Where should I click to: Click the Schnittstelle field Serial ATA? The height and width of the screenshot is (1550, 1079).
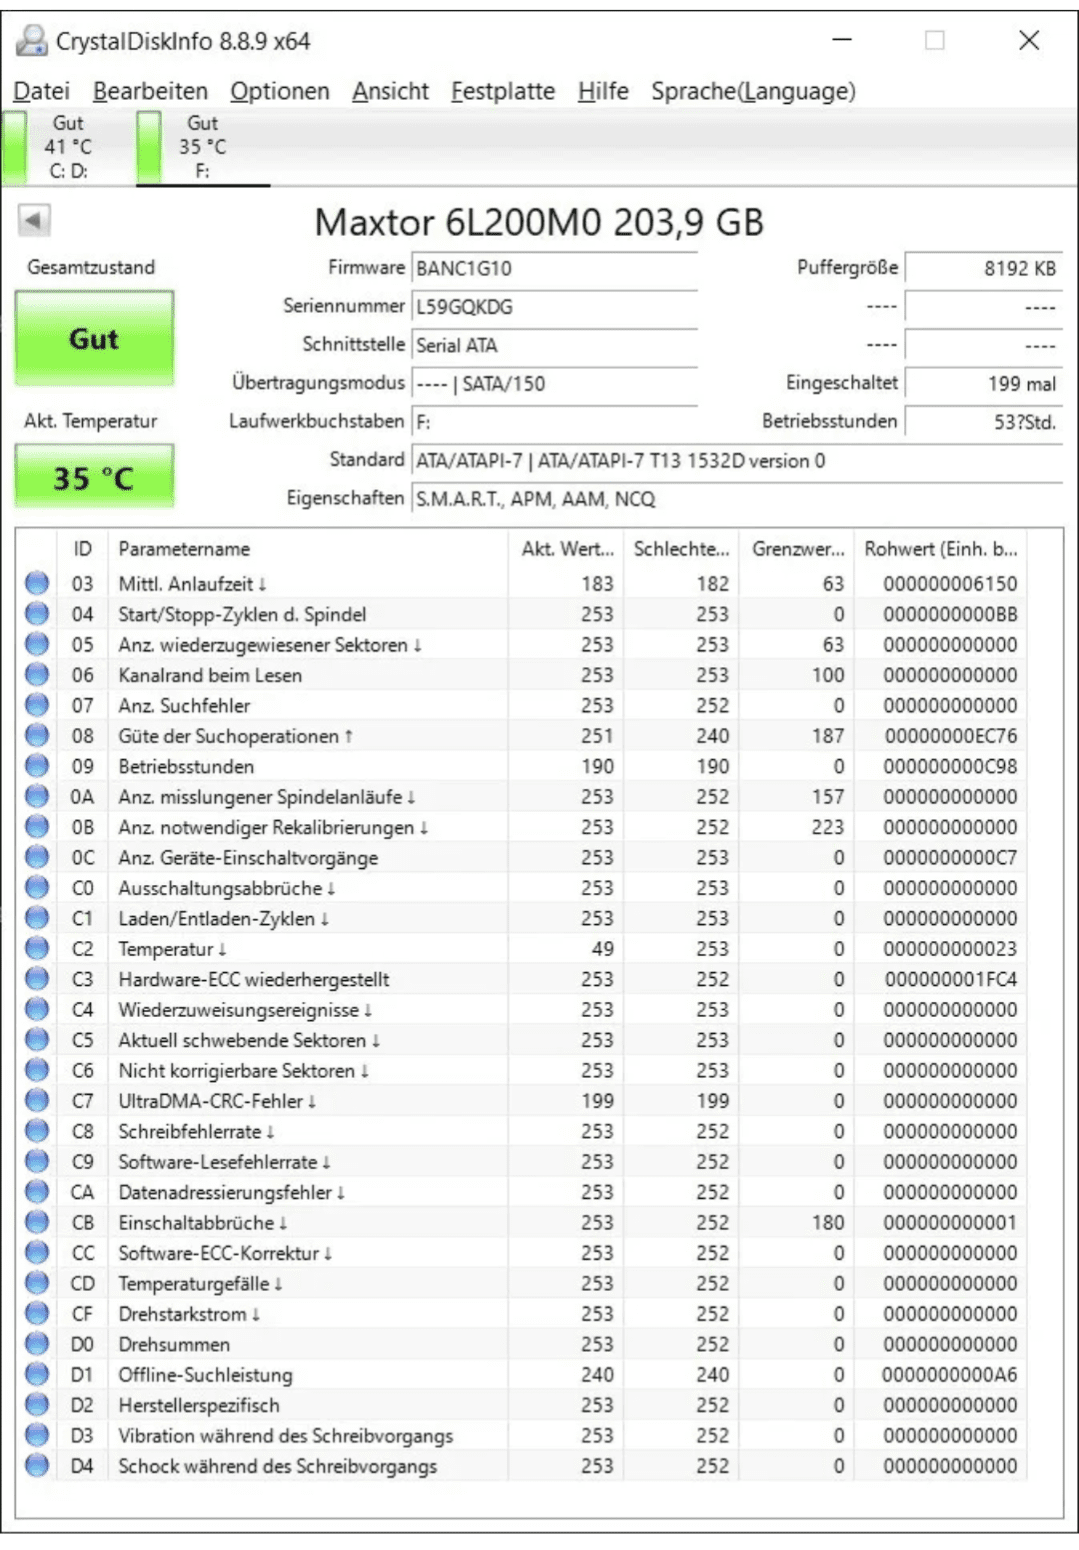555,345
